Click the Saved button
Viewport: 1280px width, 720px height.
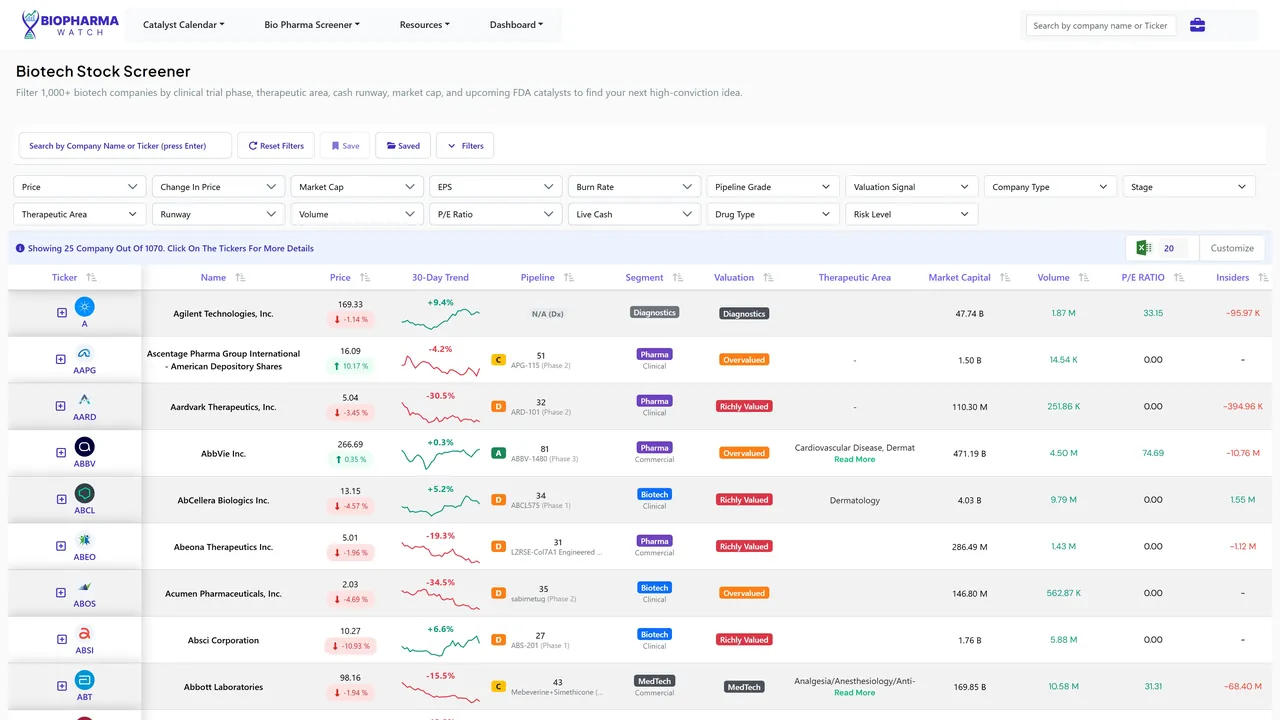(x=403, y=146)
